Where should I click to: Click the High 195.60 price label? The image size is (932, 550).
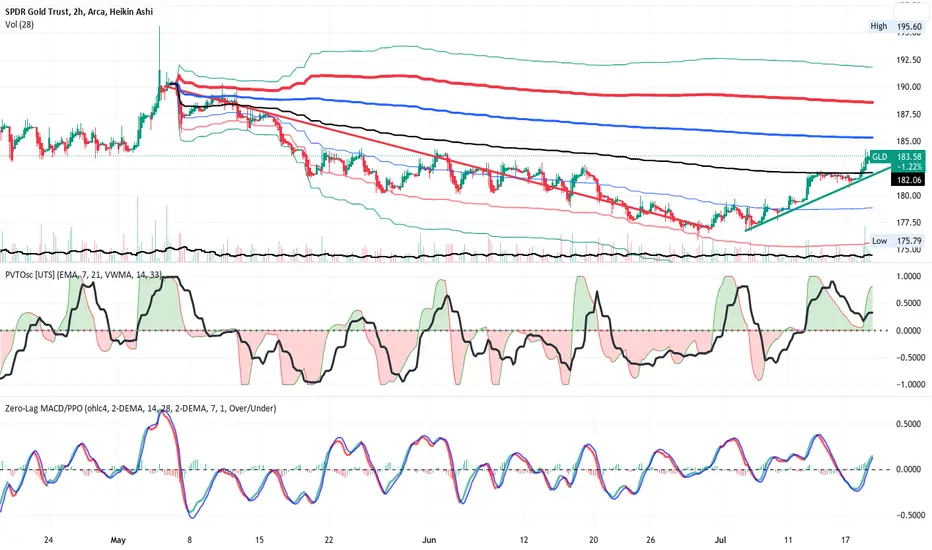[x=896, y=26]
